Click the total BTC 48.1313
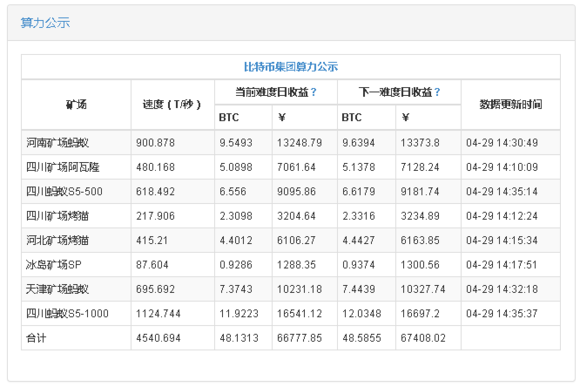 click(x=239, y=338)
